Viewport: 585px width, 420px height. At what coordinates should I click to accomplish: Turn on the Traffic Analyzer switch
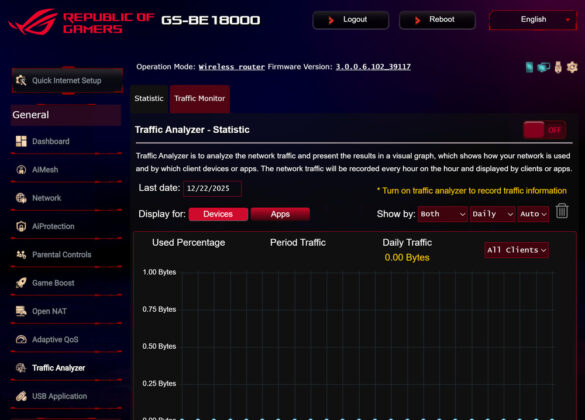(x=545, y=130)
